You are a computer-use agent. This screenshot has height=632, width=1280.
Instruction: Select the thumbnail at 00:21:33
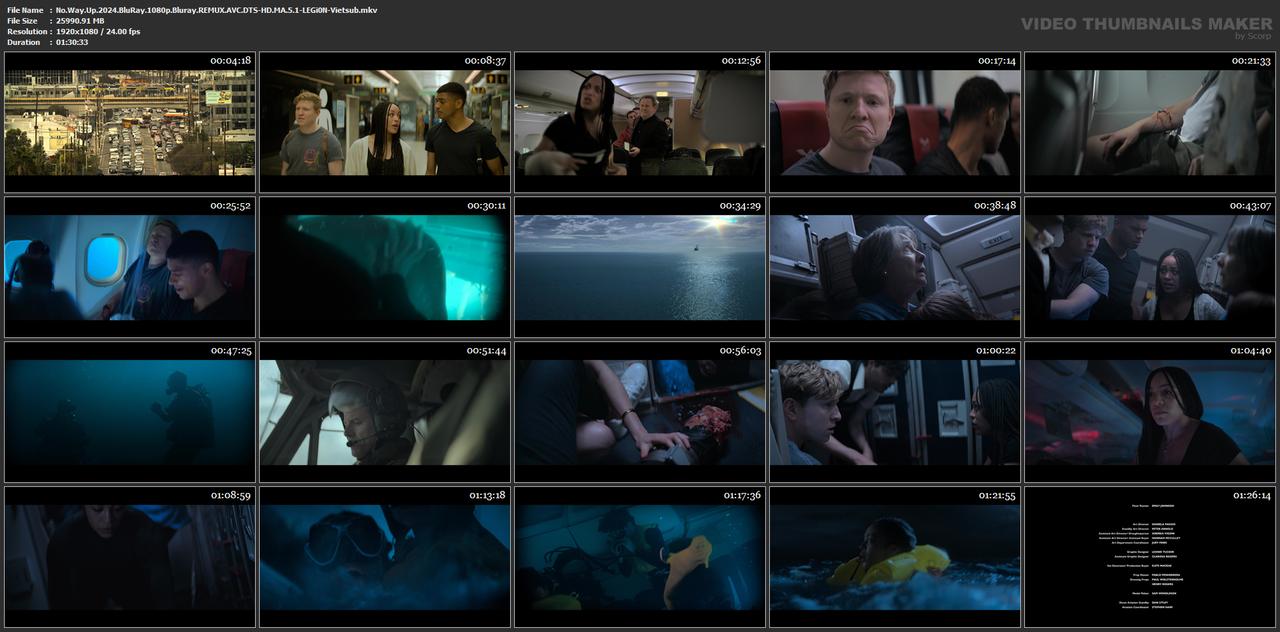1150,122
